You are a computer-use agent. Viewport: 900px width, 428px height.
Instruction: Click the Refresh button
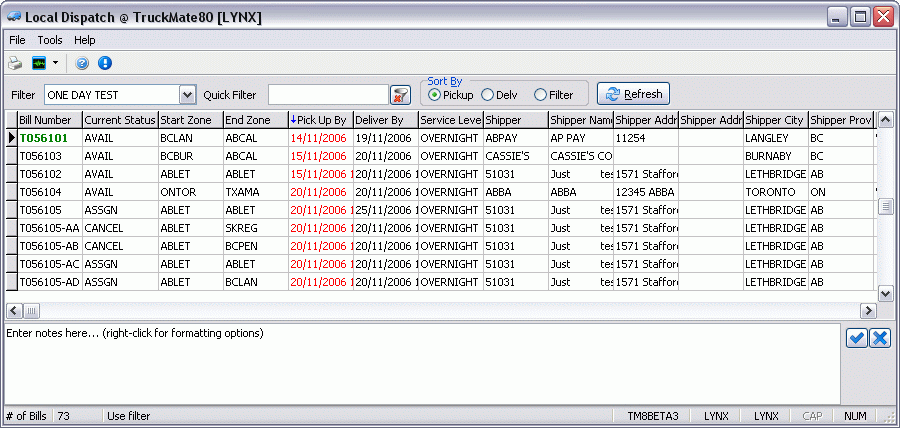tap(633, 94)
